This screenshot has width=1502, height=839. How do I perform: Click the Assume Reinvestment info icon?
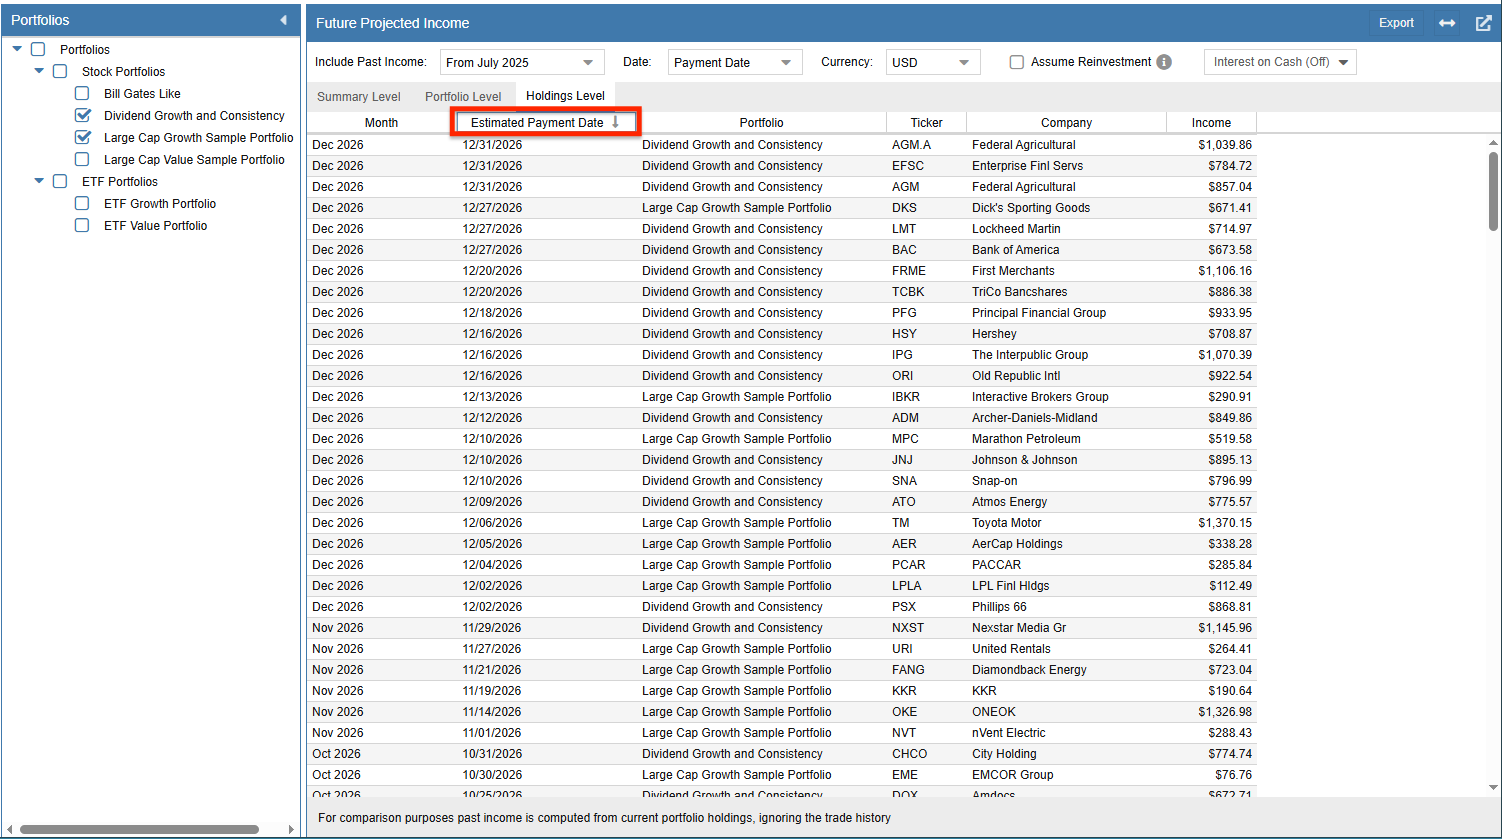point(1164,62)
